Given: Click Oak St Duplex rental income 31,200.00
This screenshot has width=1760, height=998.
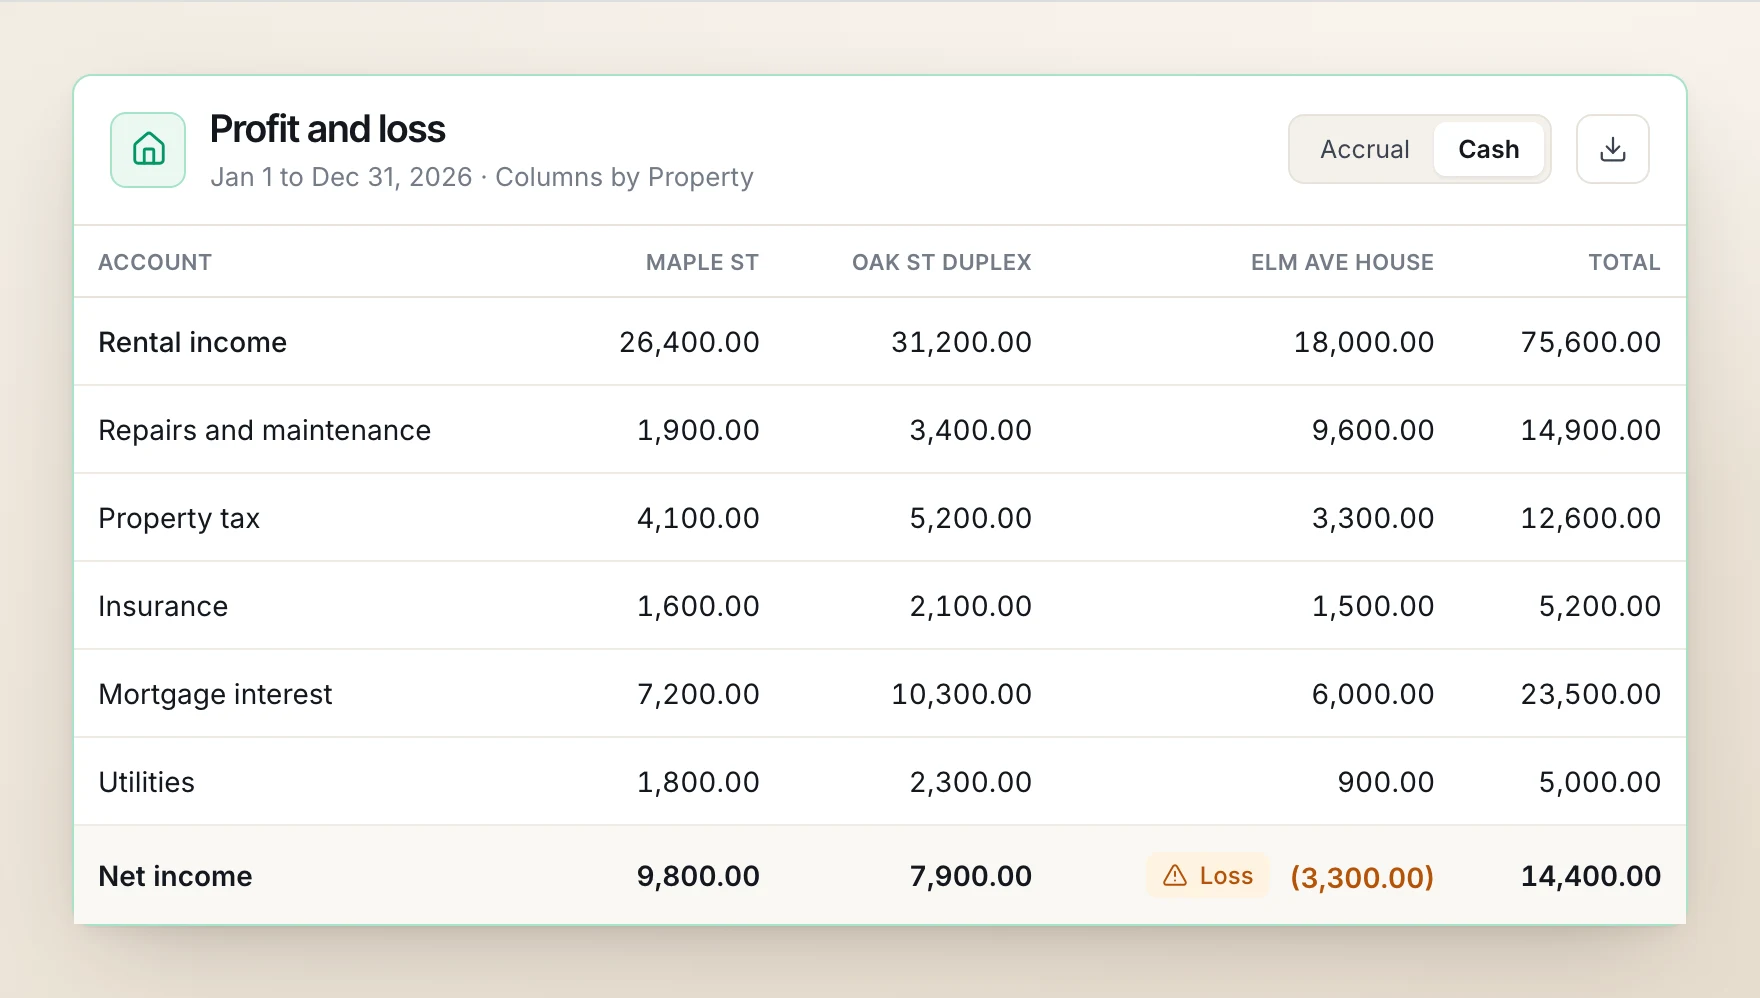Looking at the screenshot, I should coord(961,342).
